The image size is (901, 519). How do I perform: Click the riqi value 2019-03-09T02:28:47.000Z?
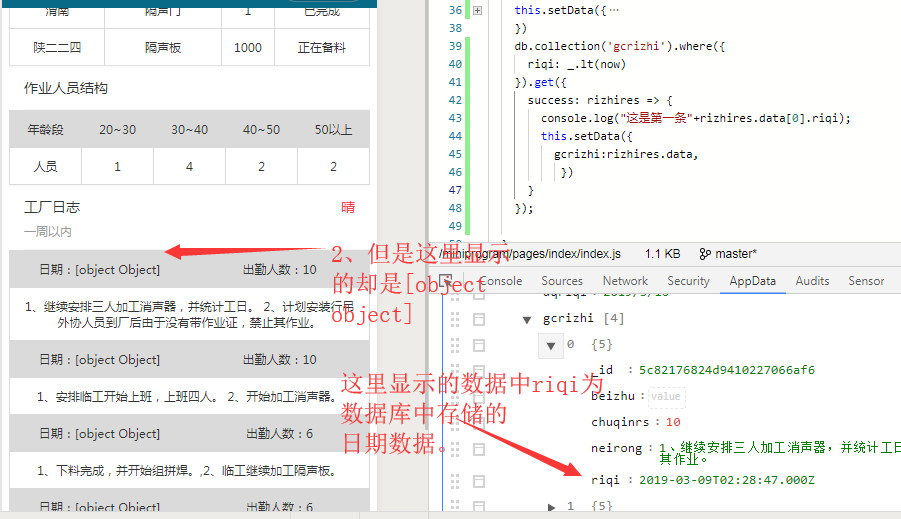coord(727,480)
